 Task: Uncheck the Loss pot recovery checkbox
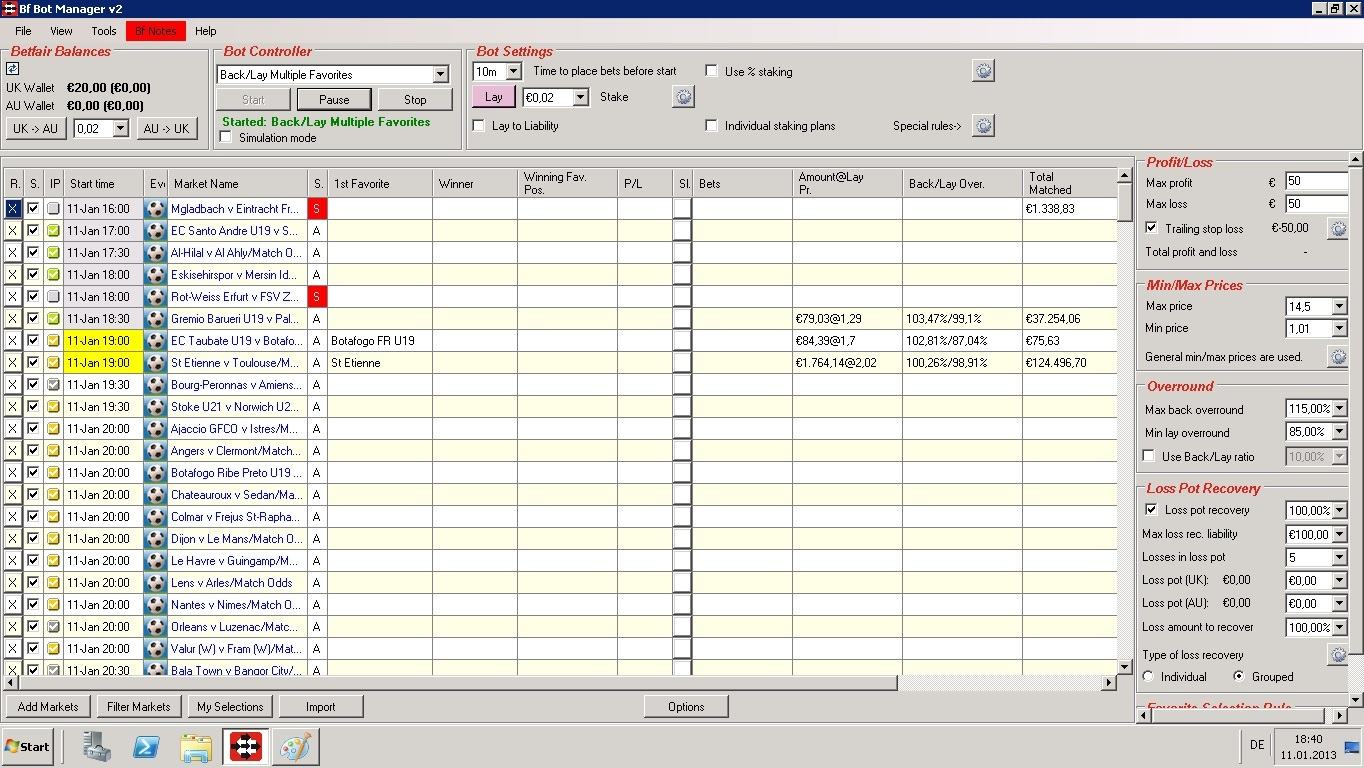(1151, 510)
